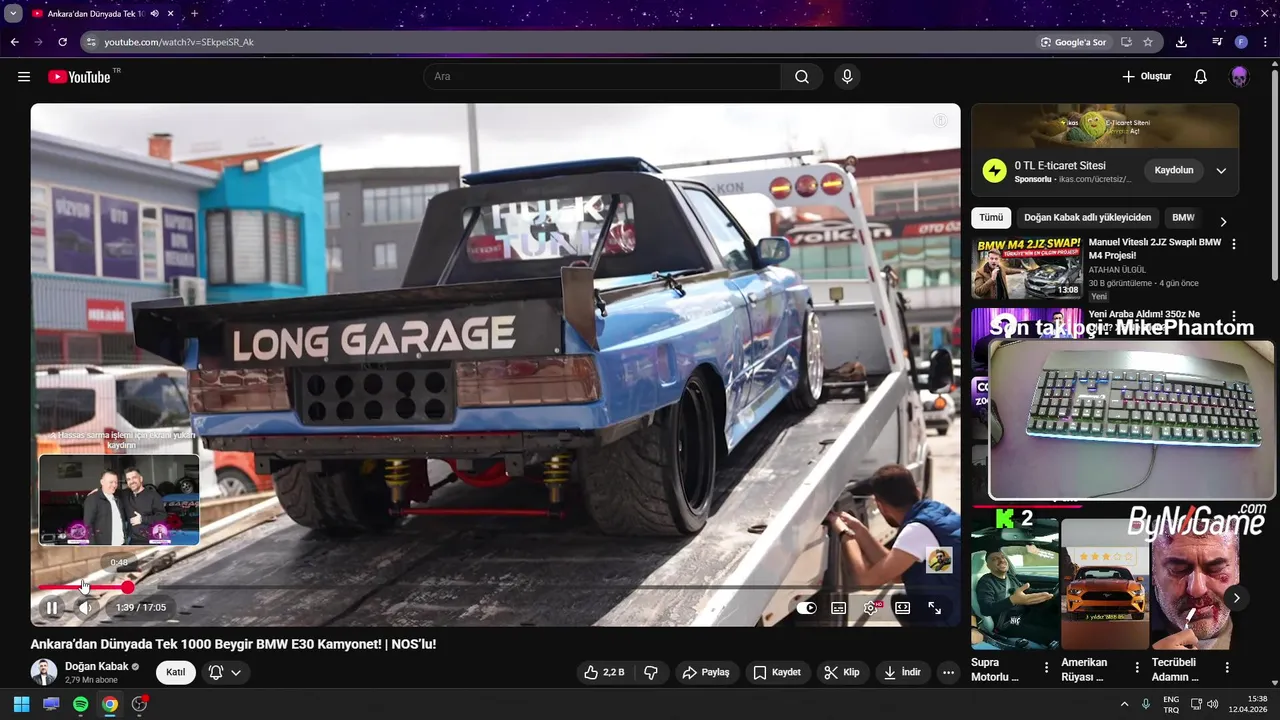
Task: Focus the Ara search field
Action: point(602,77)
